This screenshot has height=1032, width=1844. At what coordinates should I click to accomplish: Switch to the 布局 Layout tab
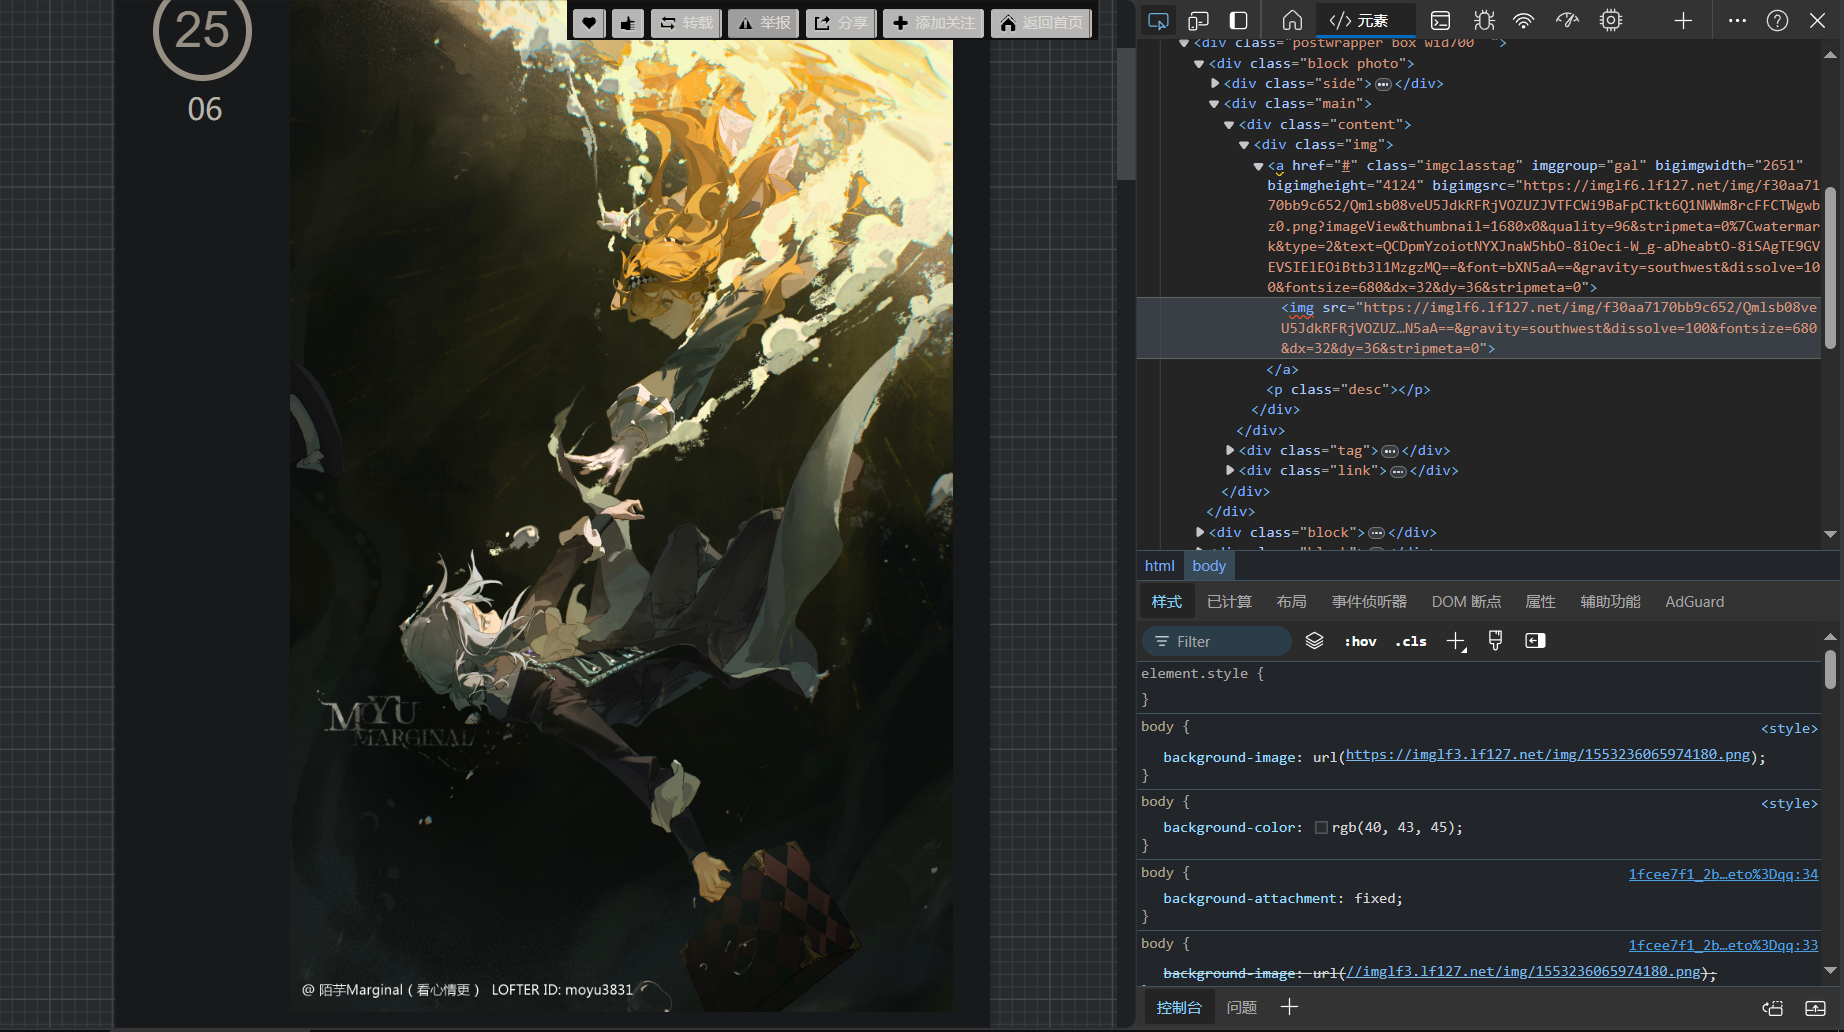1291,602
